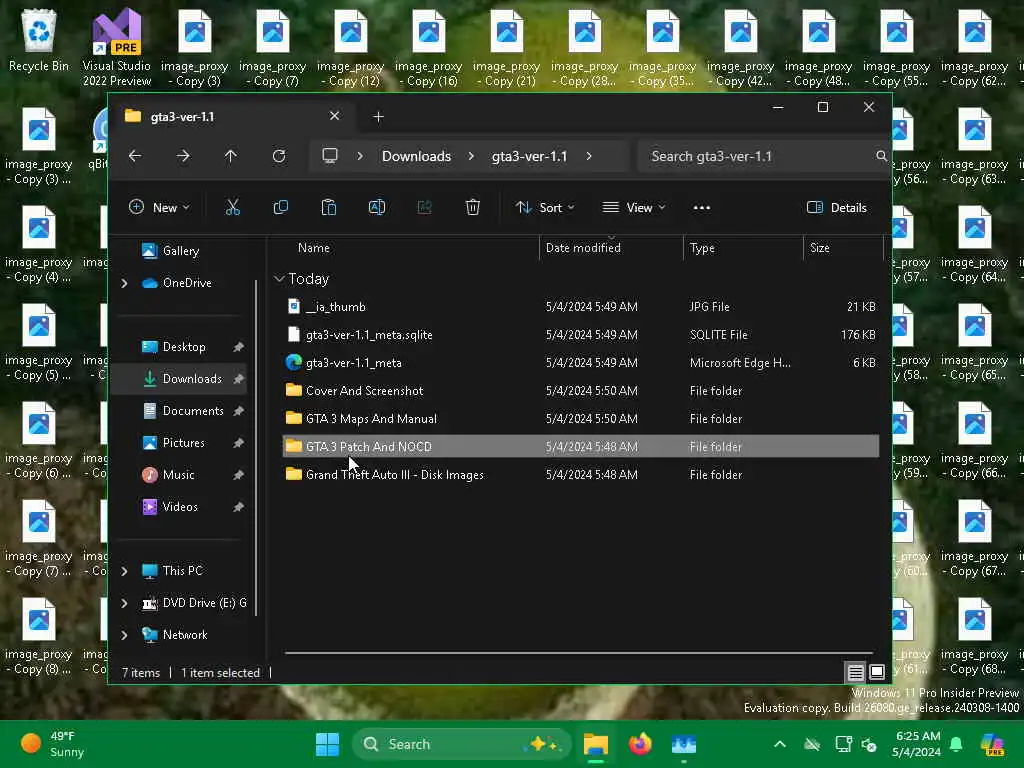Click the This PC monitor icon in address bar

[330, 156]
